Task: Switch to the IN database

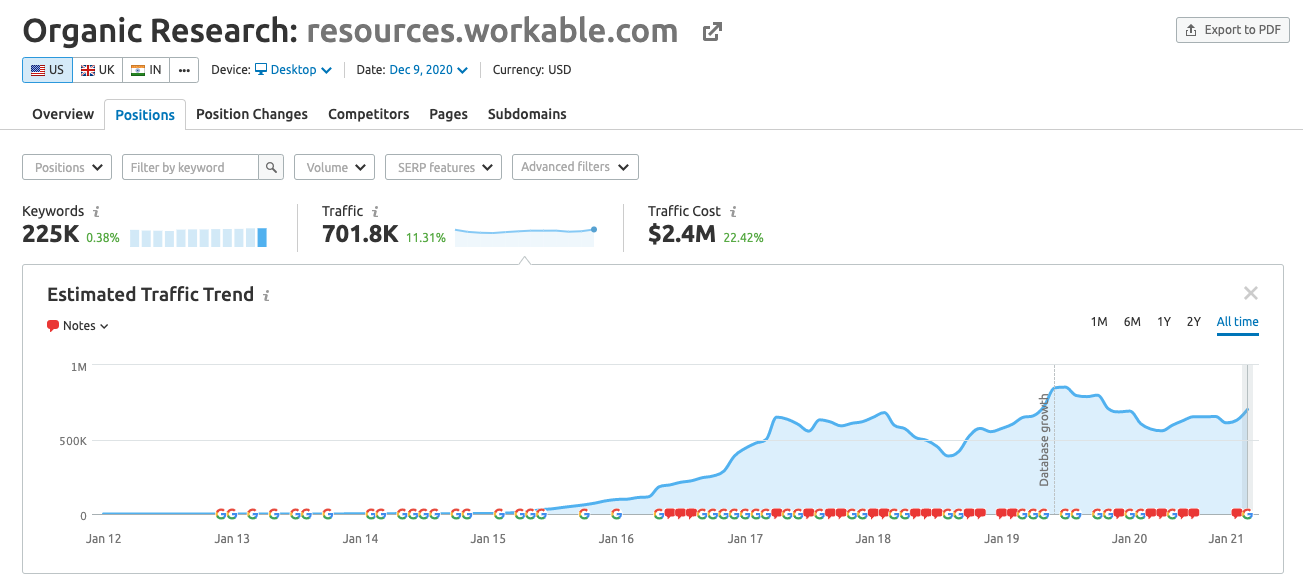Action: click(x=146, y=70)
